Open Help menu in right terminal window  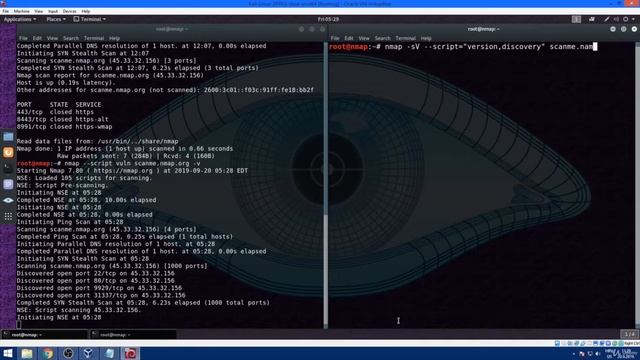426,38
